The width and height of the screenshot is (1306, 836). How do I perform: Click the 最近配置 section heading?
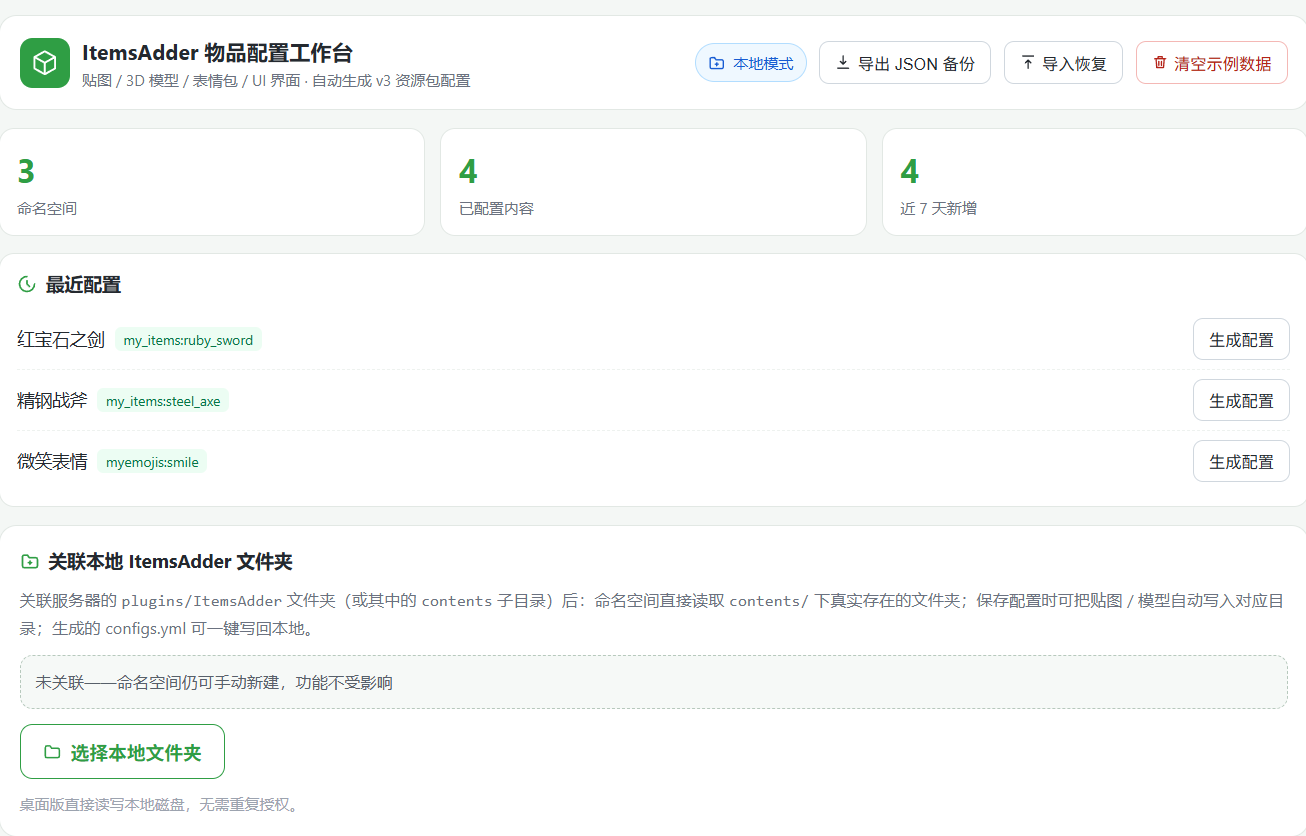(83, 285)
